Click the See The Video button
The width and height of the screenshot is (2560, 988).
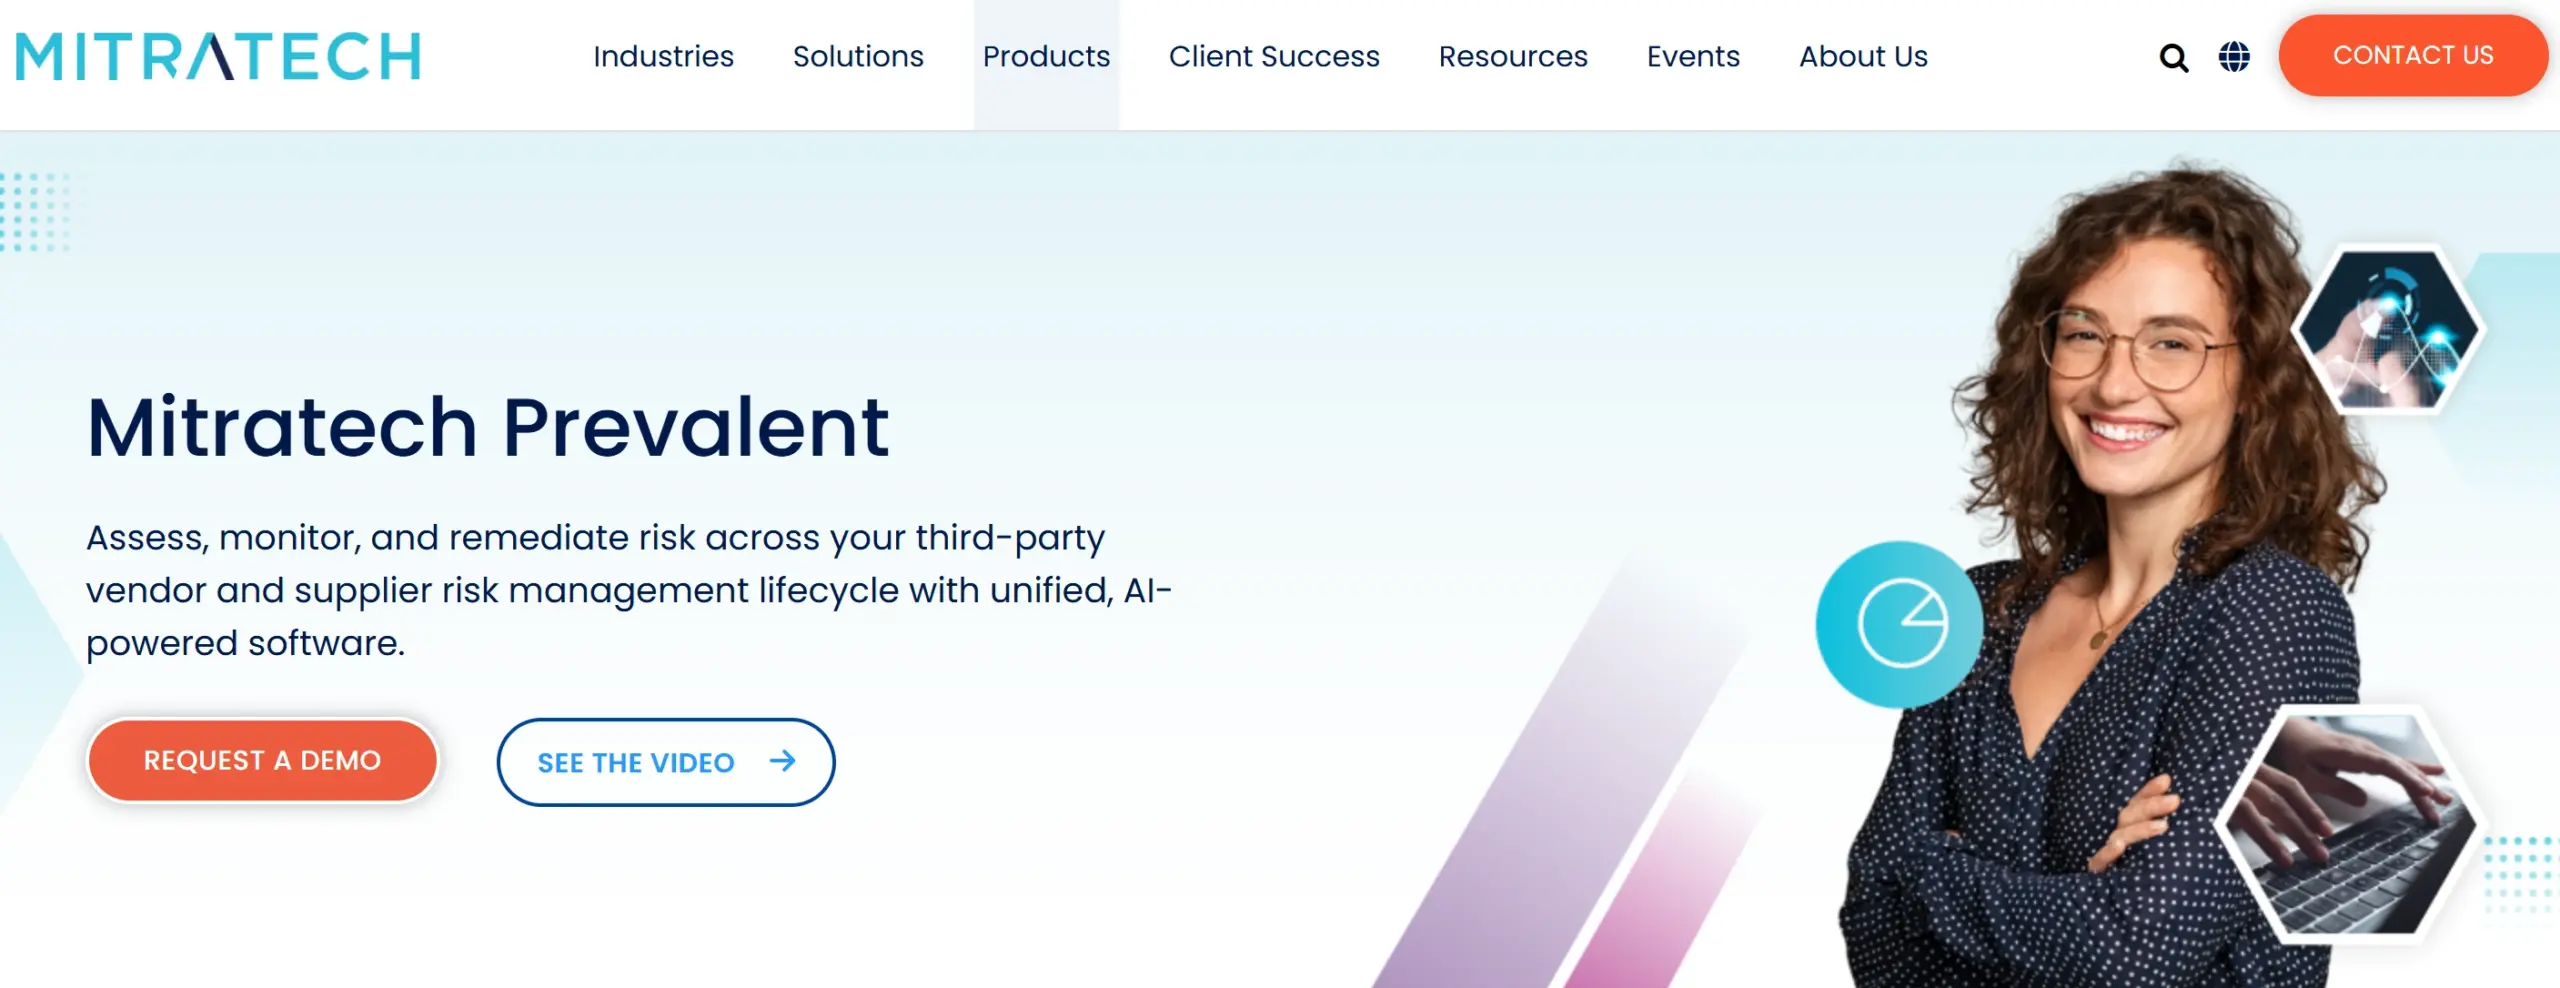tap(666, 762)
